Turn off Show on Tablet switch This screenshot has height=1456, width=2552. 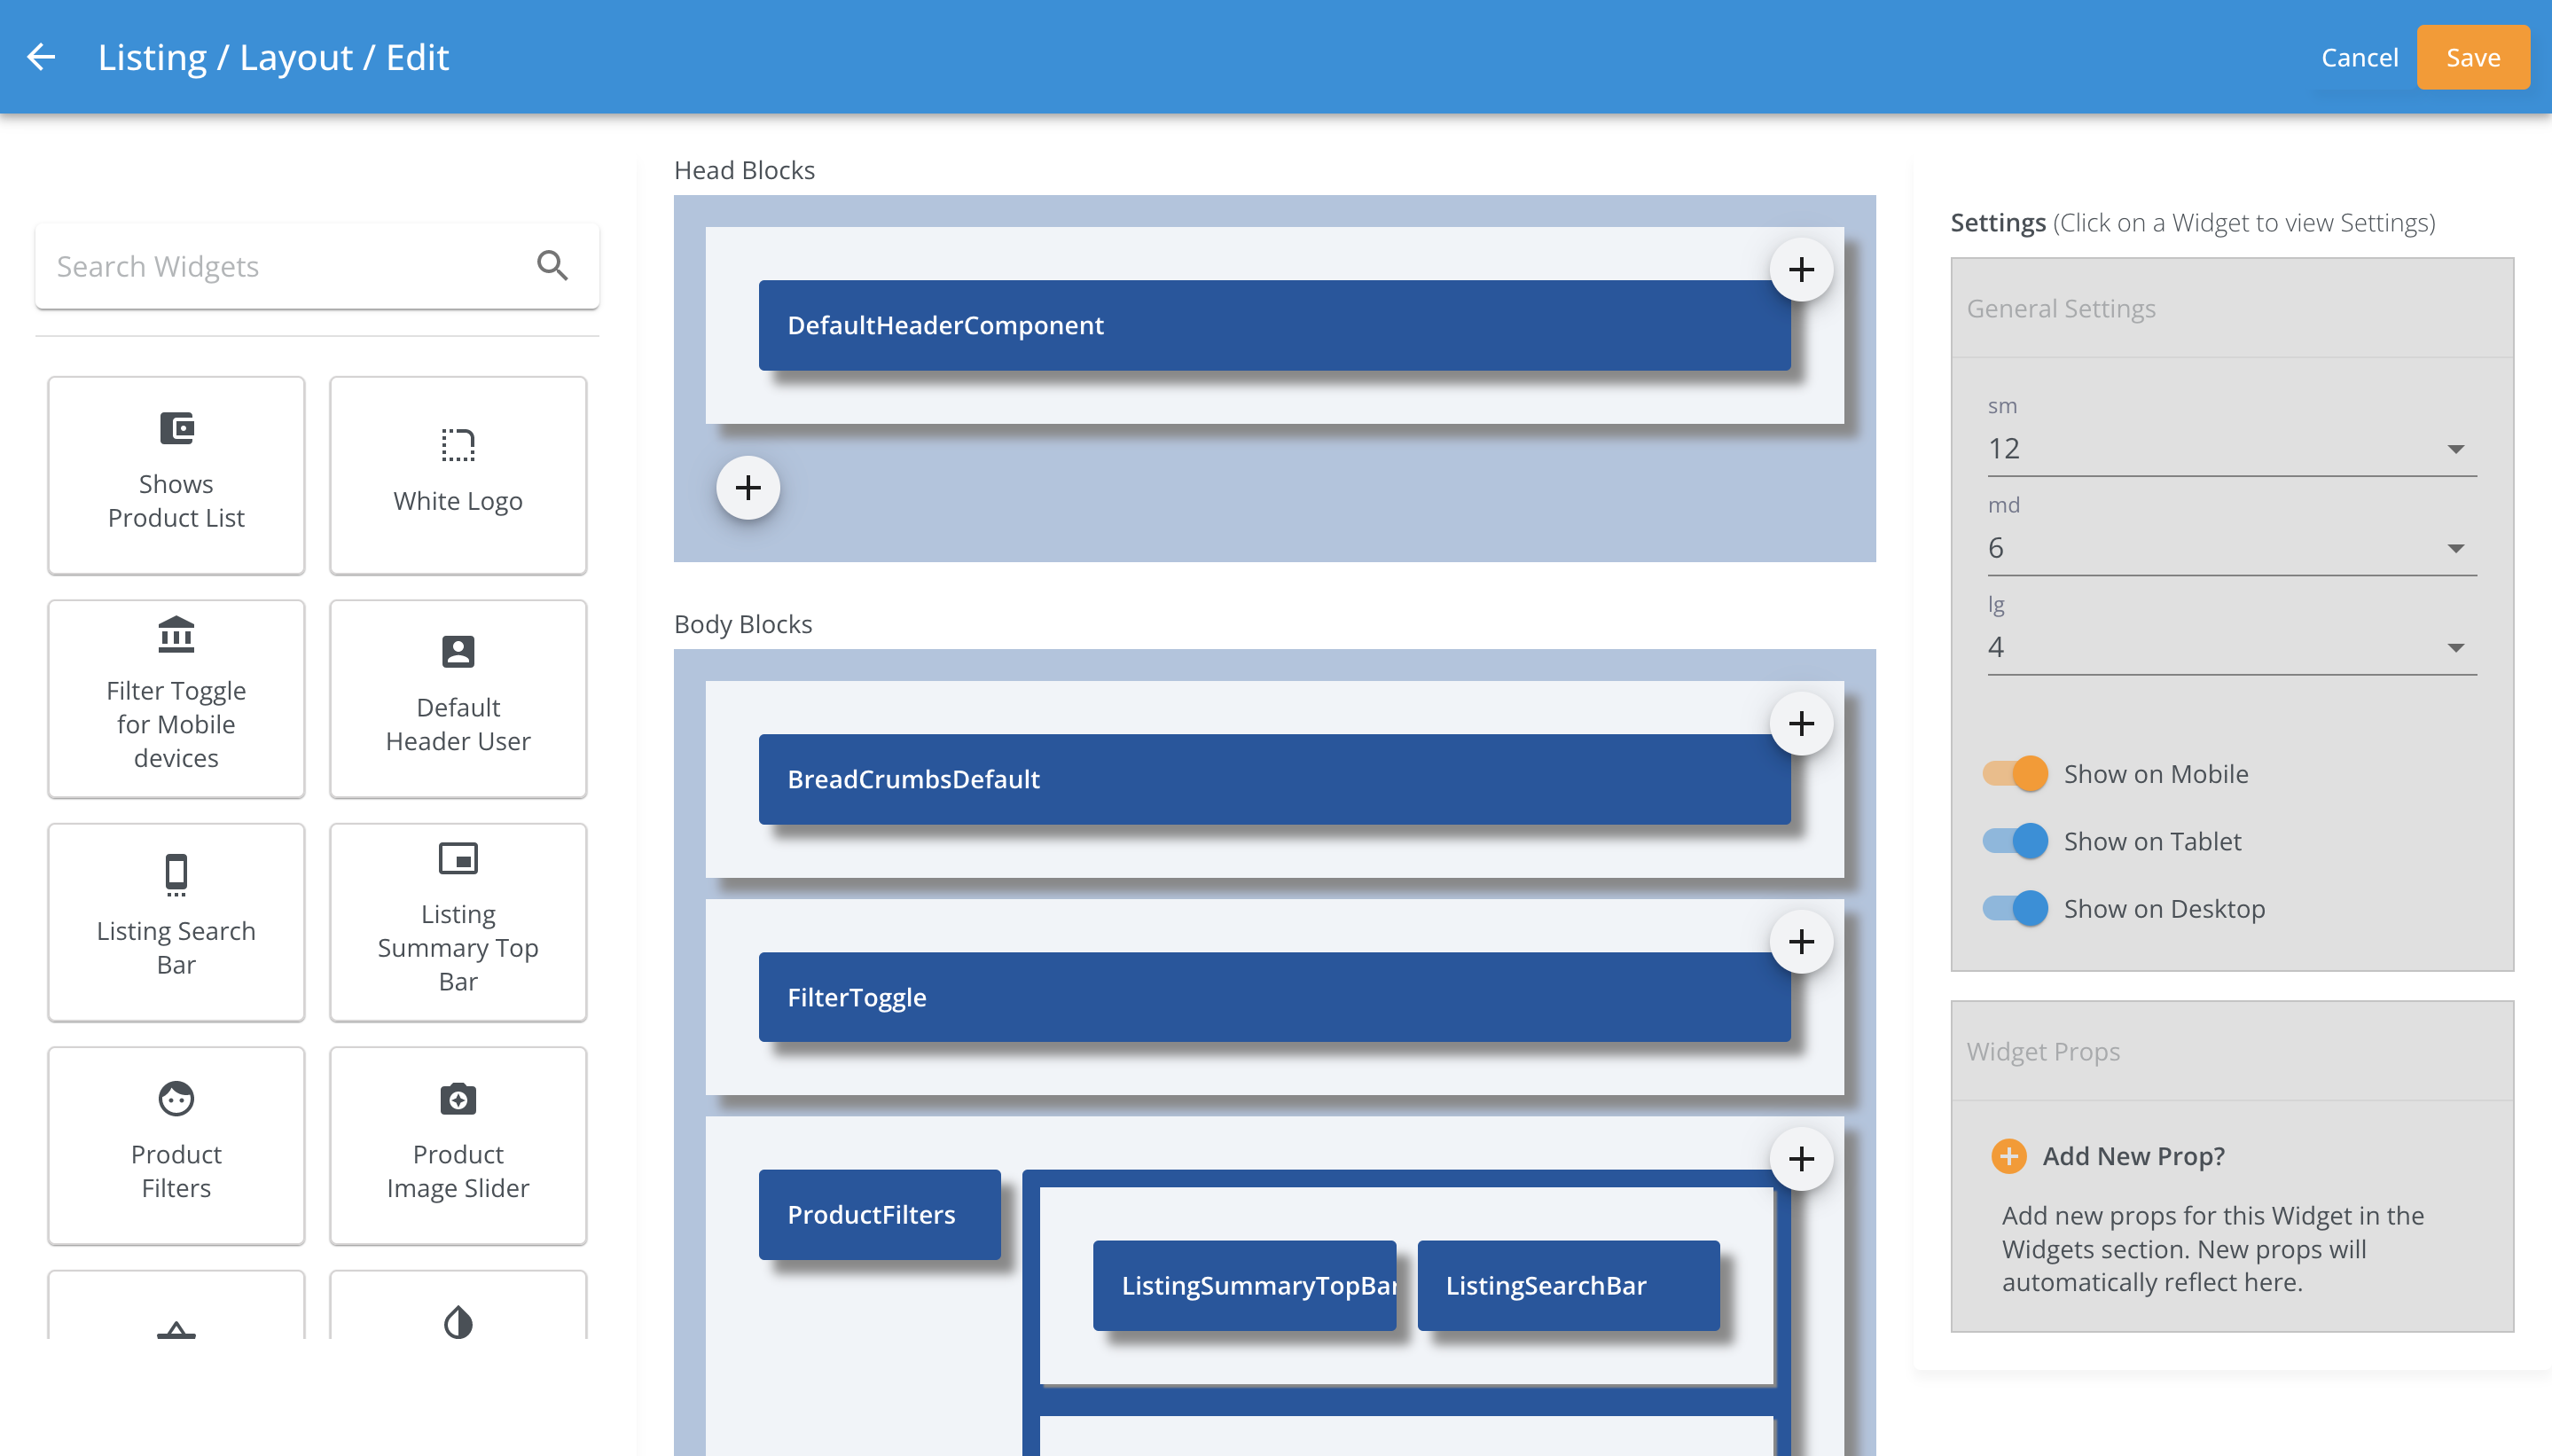tap(2015, 841)
